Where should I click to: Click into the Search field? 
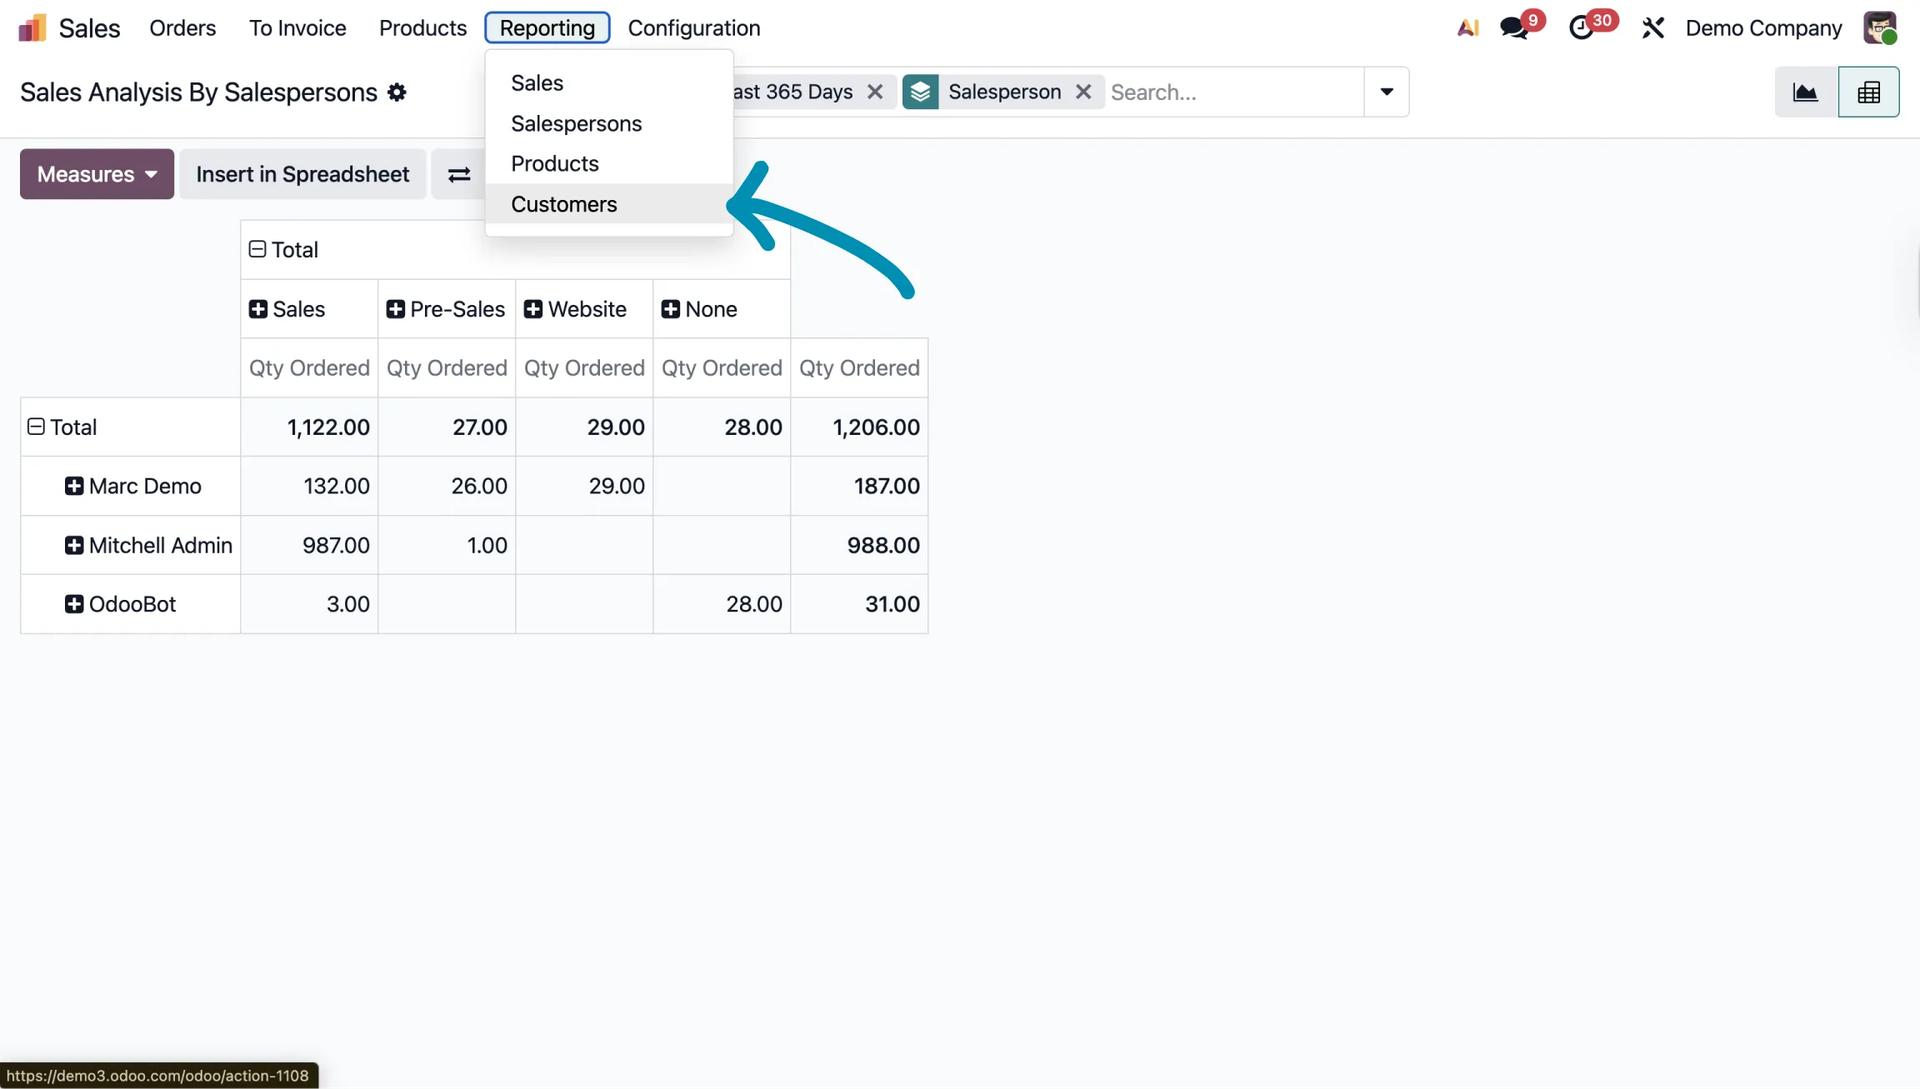(x=1233, y=92)
